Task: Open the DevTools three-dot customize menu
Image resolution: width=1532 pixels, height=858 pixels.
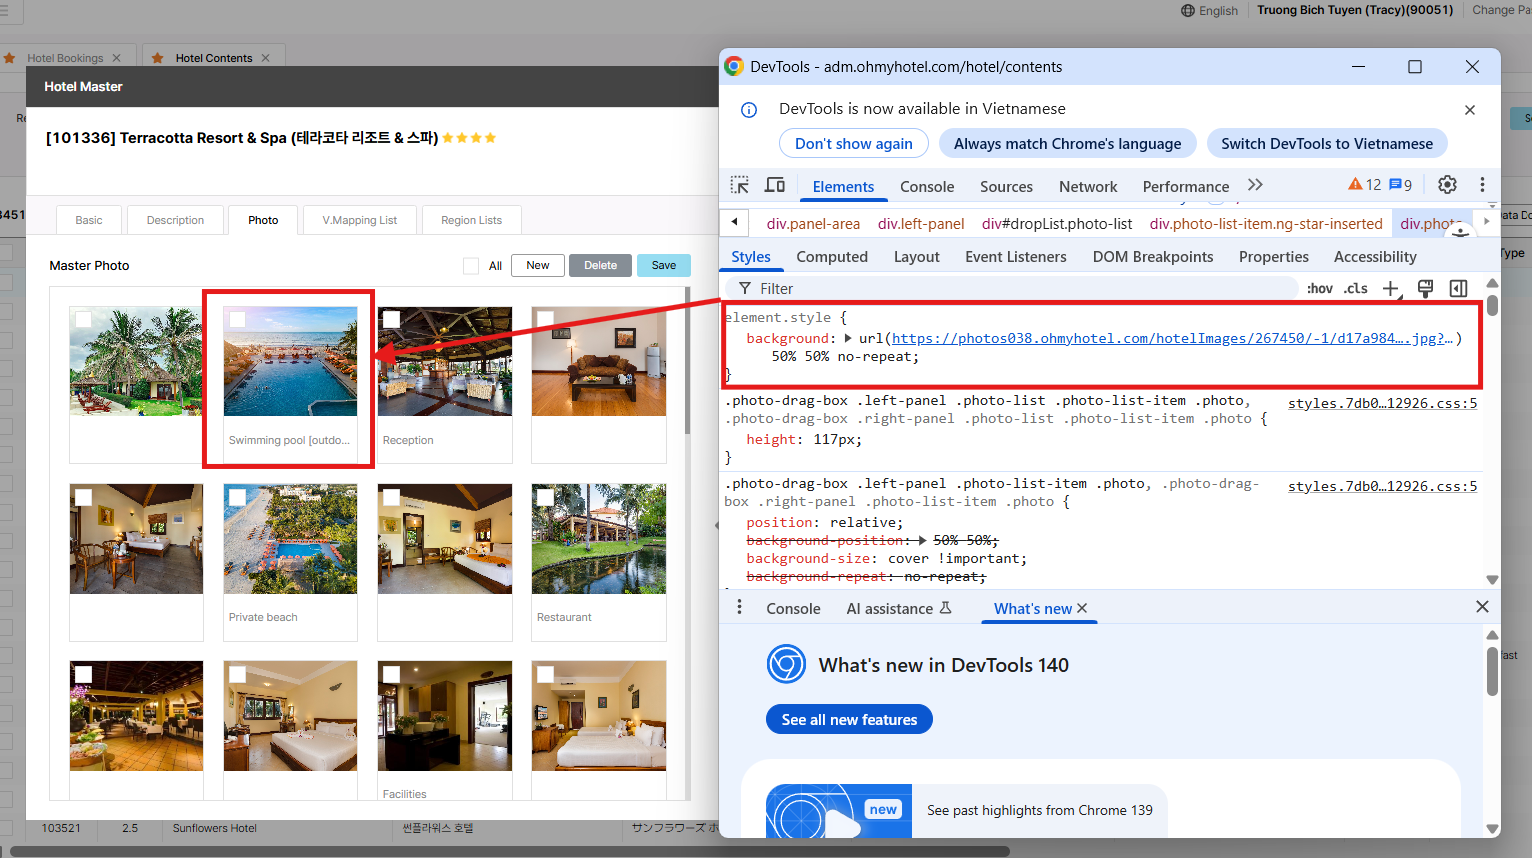Action: [1482, 185]
